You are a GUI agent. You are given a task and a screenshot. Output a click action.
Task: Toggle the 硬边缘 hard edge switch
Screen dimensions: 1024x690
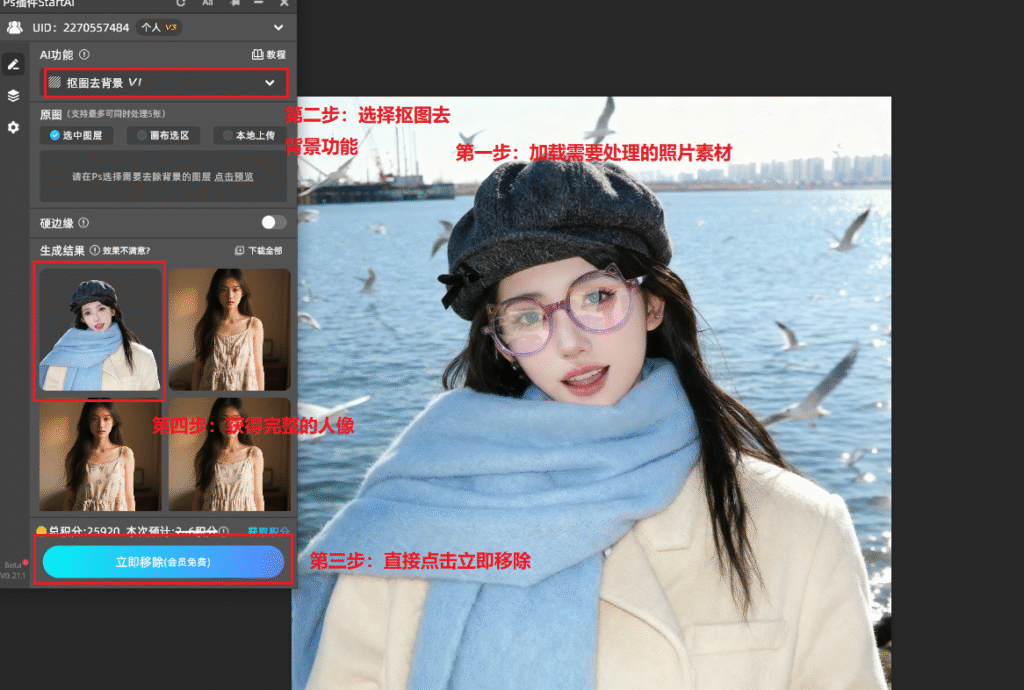click(x=273, y=223)
